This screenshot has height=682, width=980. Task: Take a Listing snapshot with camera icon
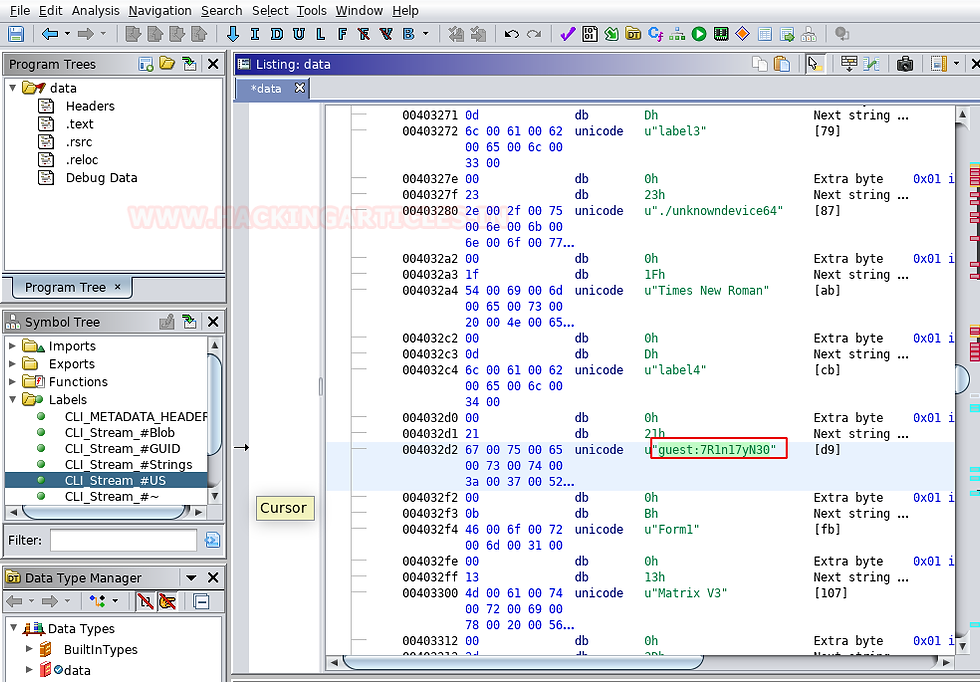point(904,64)
